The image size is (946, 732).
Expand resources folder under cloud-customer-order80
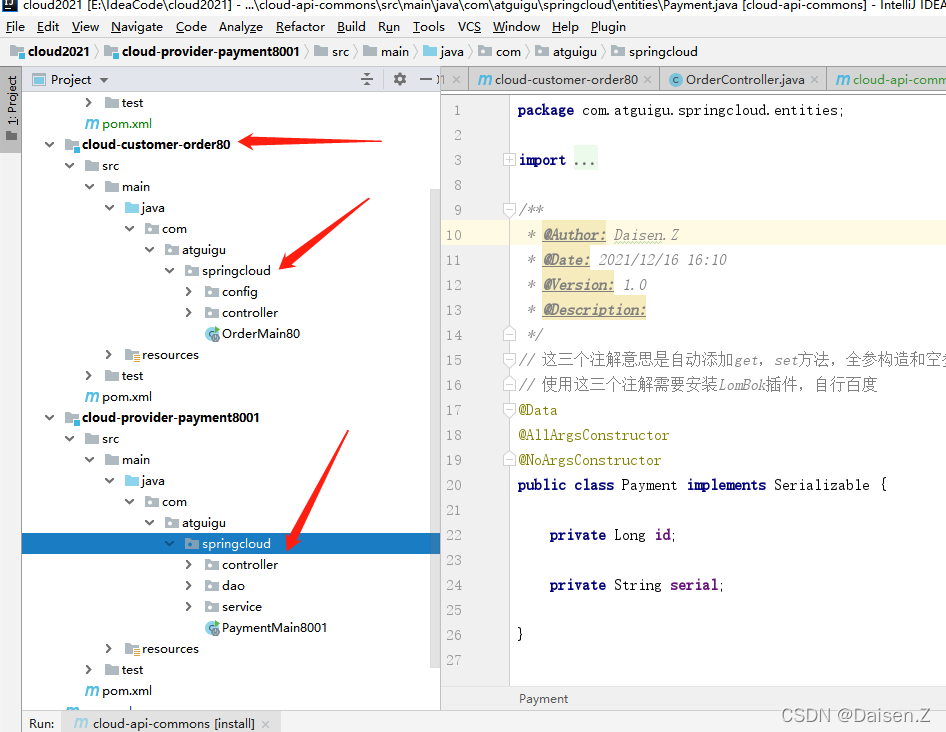[x=109, y=355]
